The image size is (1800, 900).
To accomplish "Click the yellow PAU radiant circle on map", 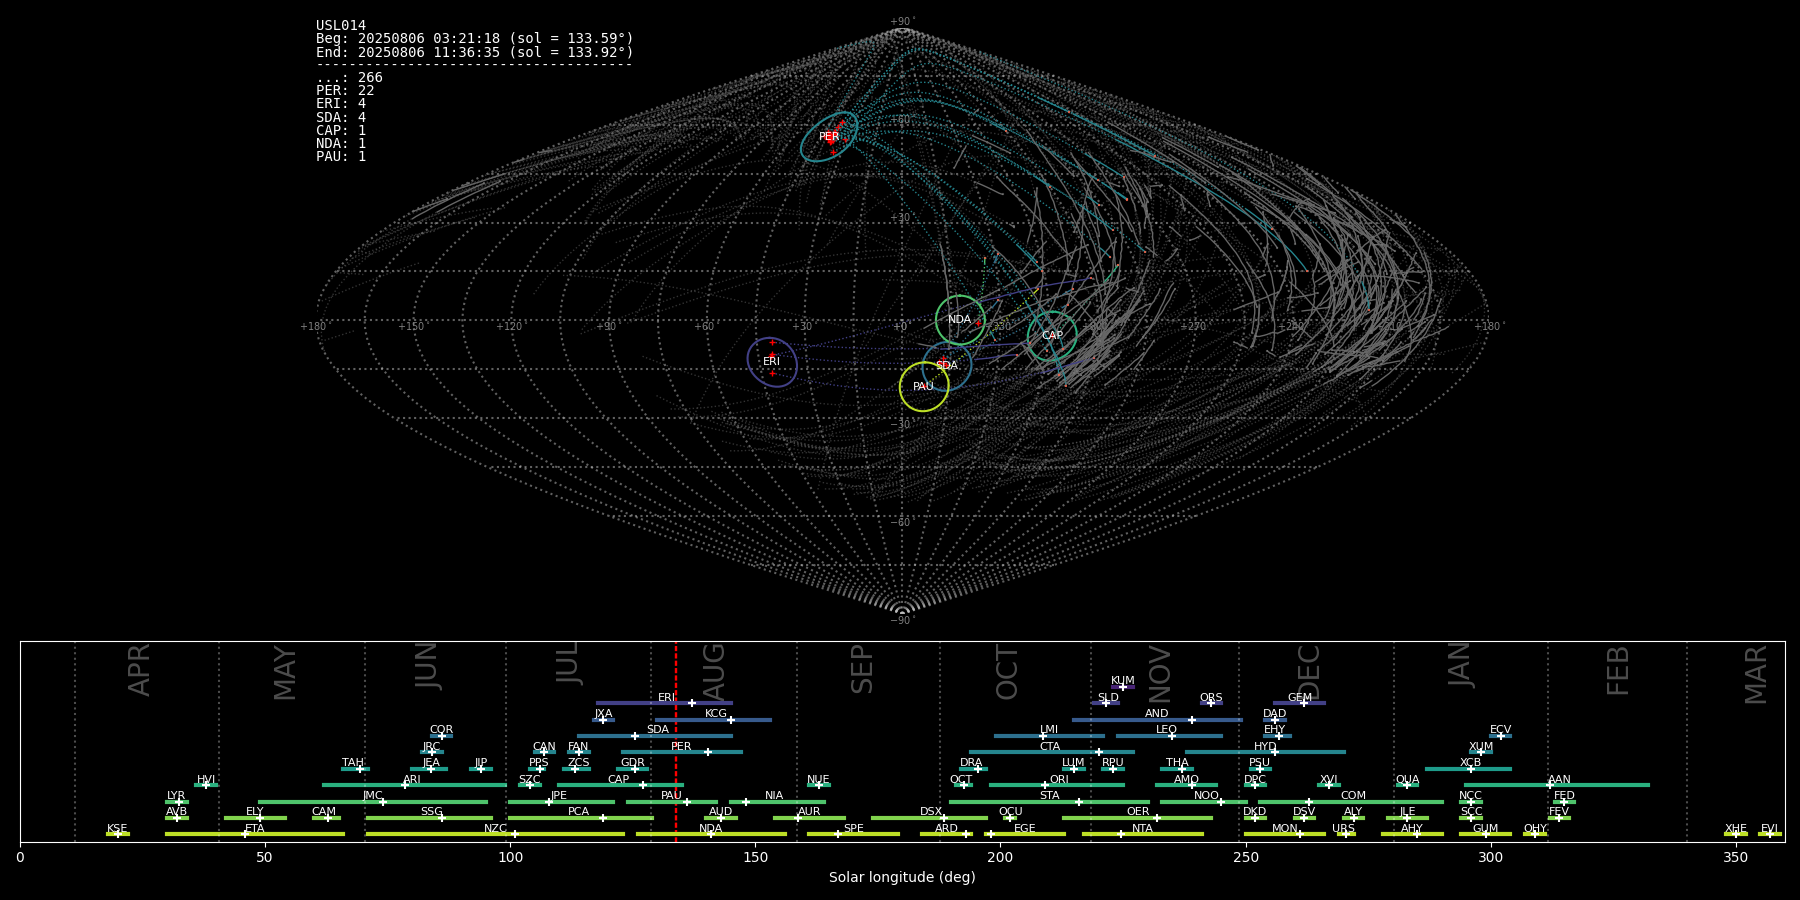I will click(x=924, y=387).
